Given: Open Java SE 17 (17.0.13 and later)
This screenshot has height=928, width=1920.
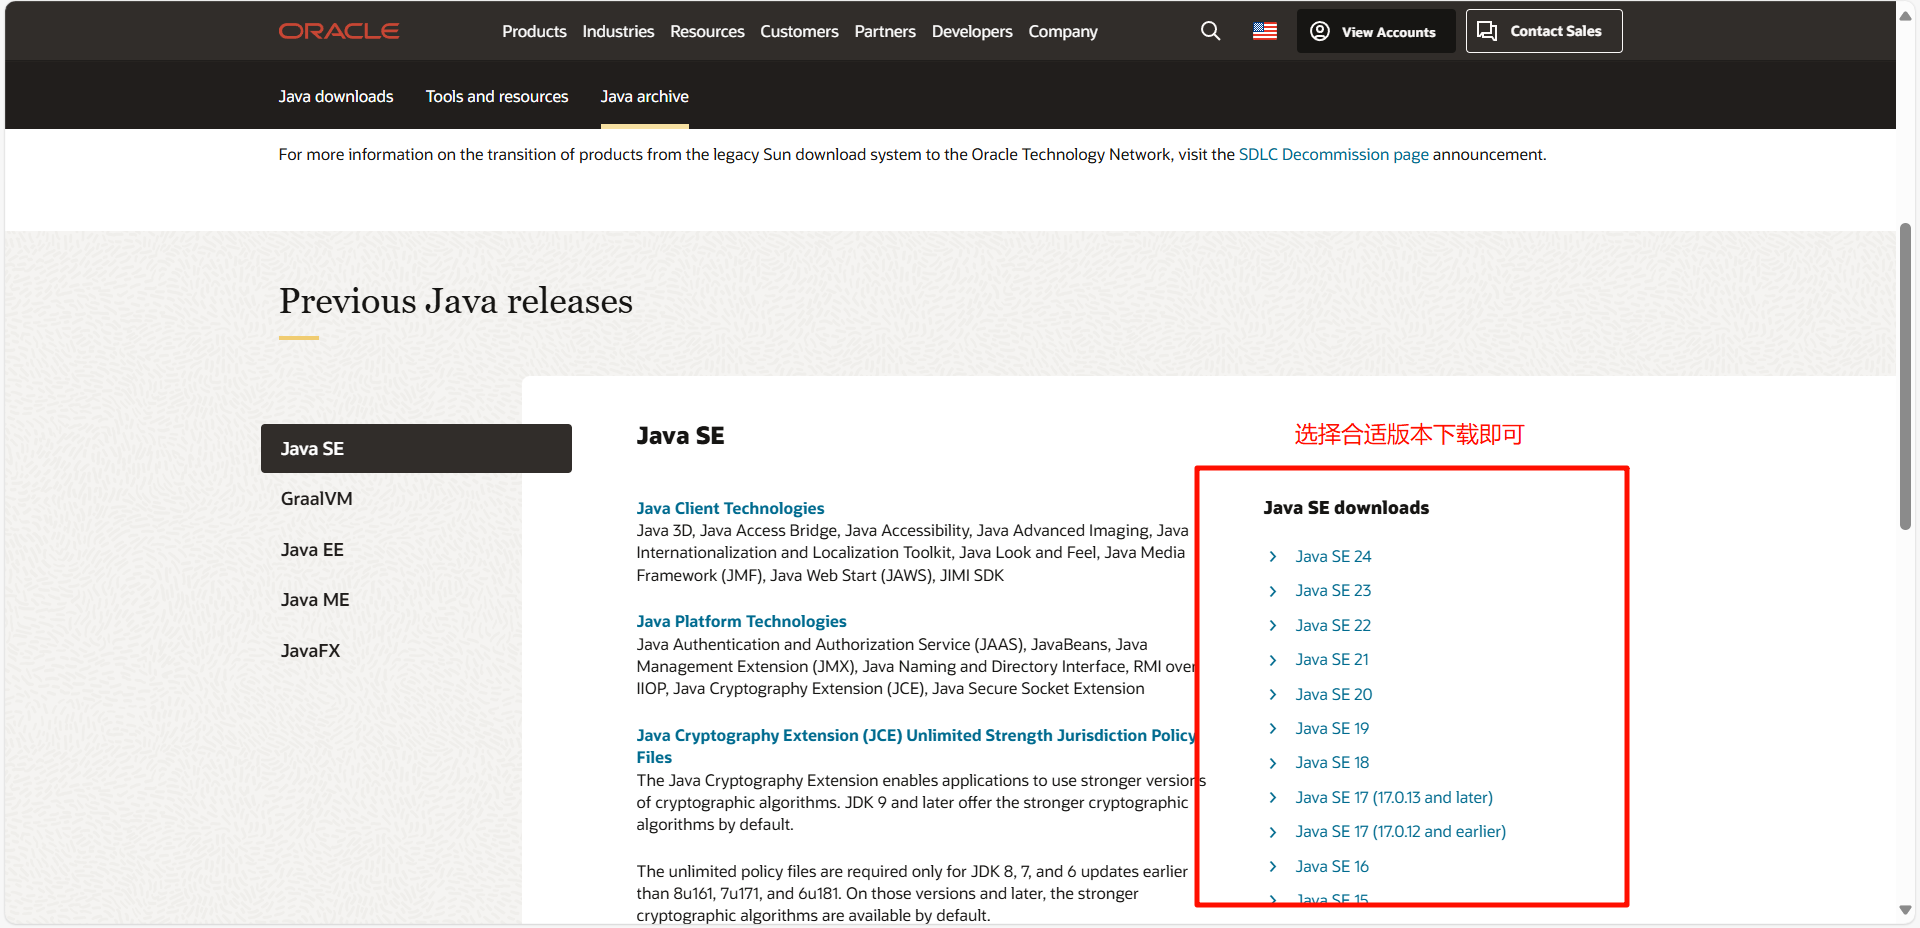Looking at the screenshot, I should (1394, 797).
